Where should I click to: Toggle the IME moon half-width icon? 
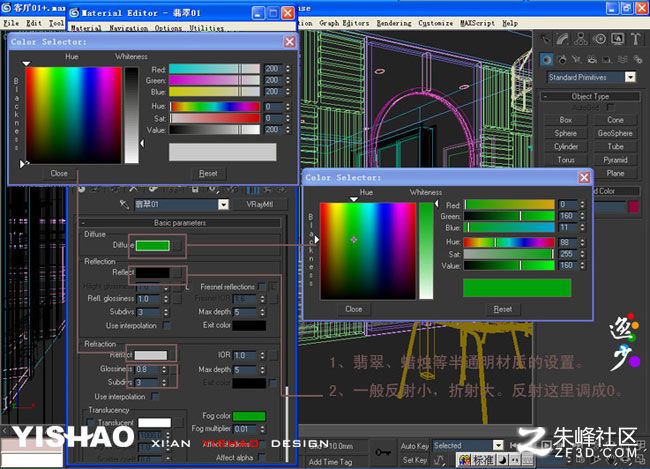point(502,459)
